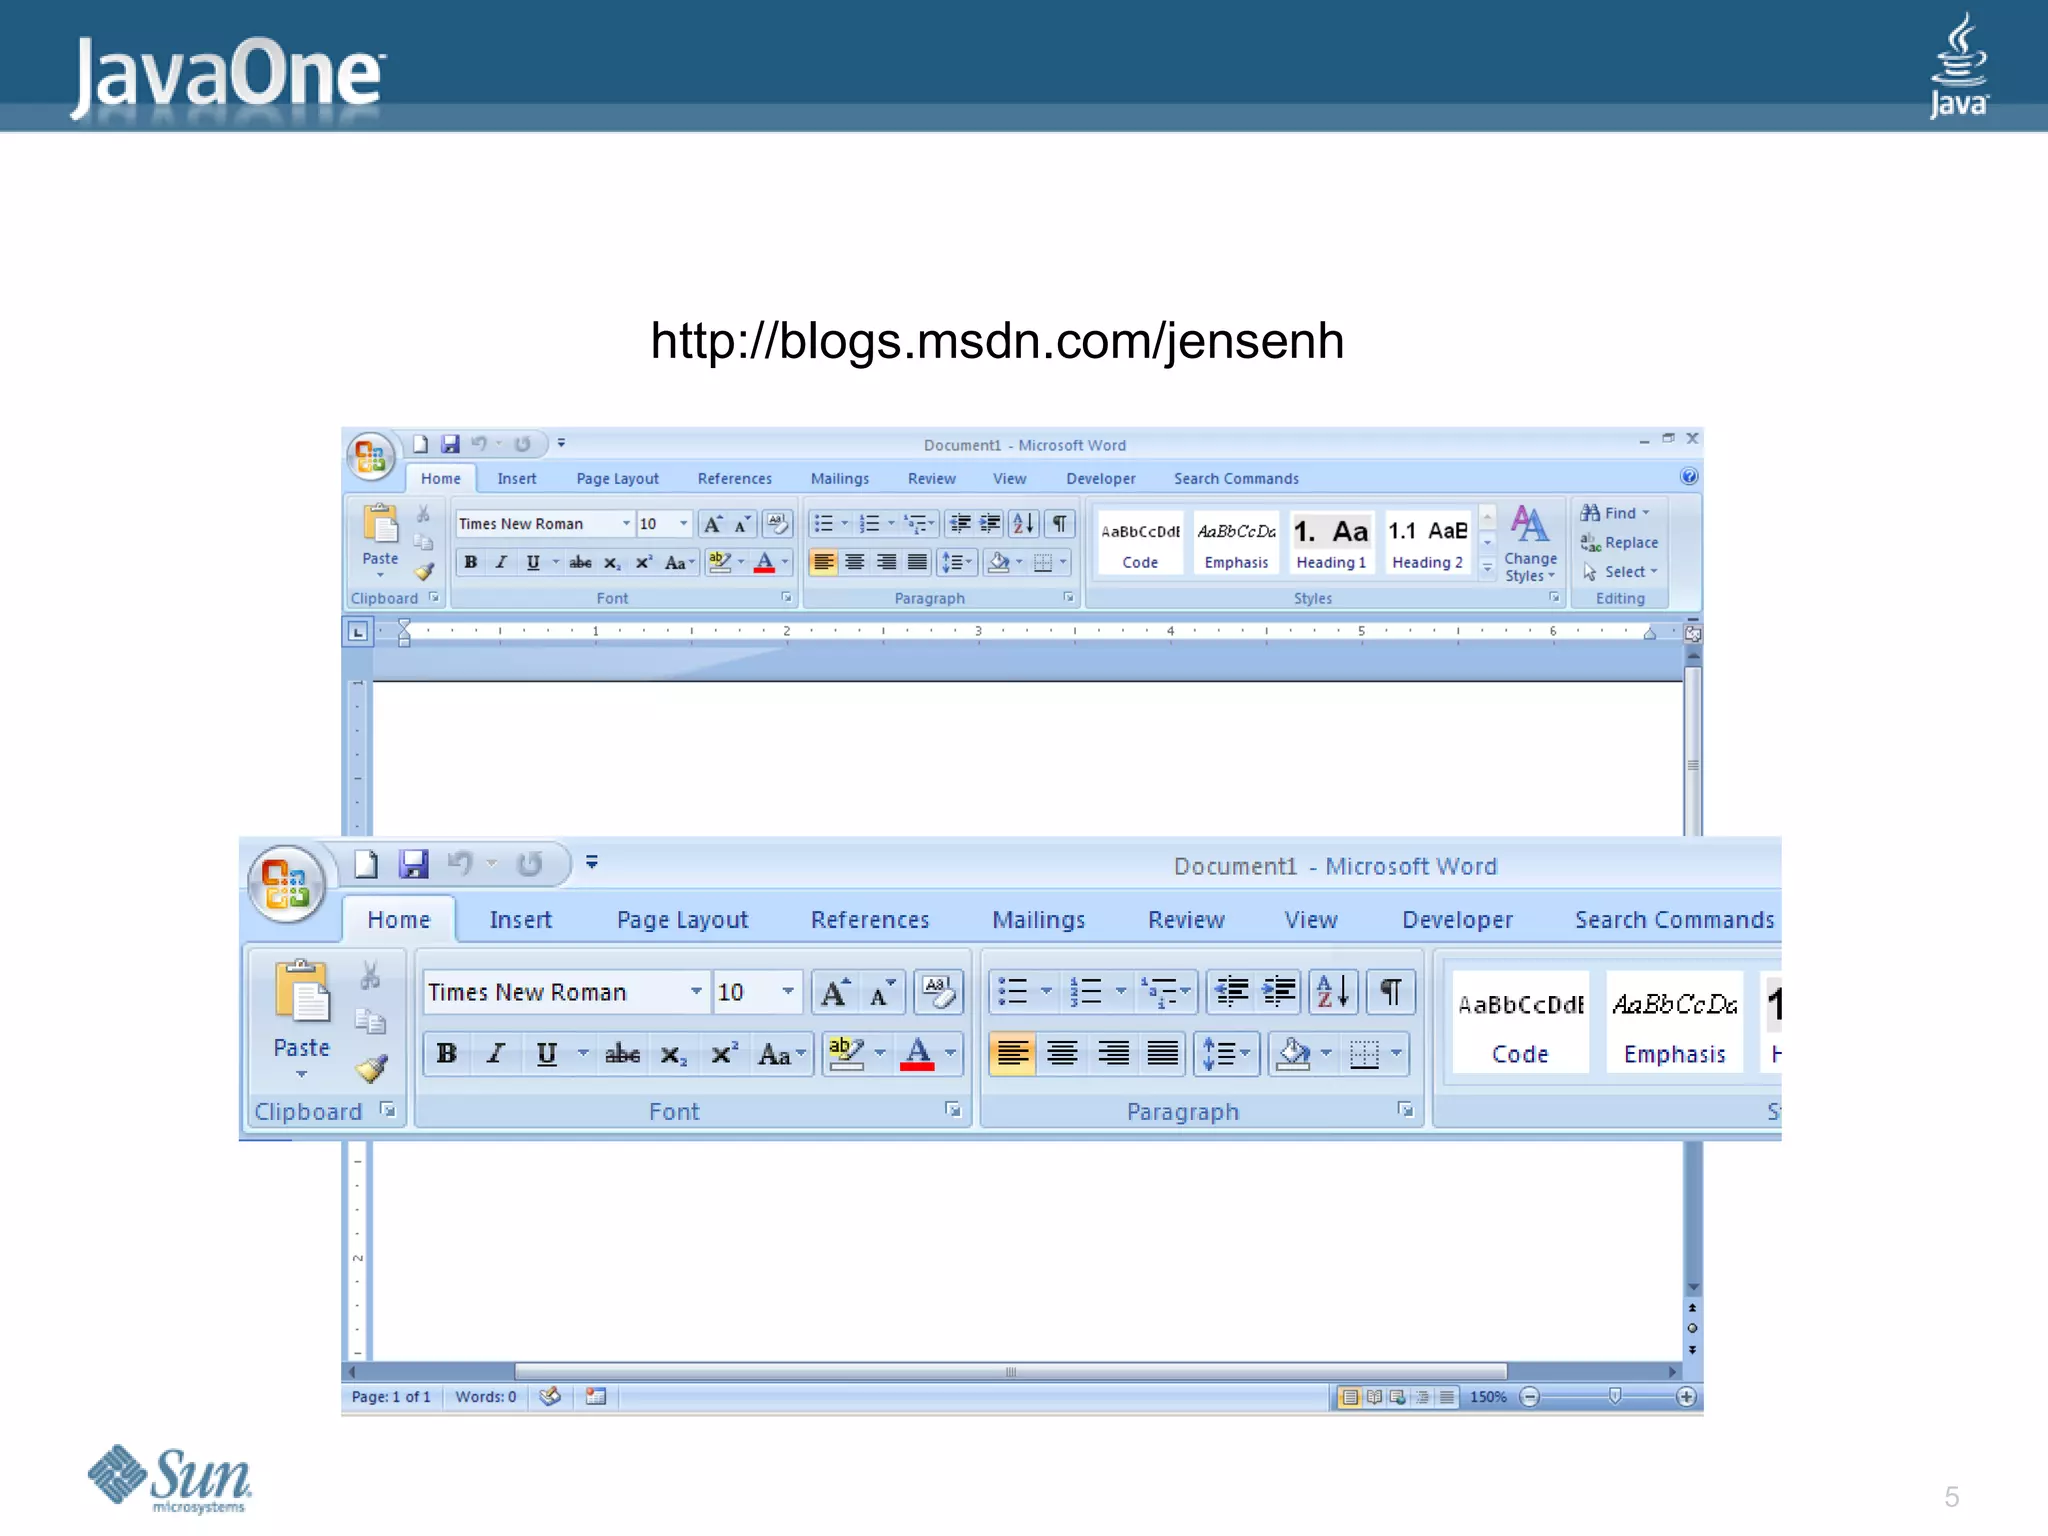Click the Shrink Font icon in the enlarged ribbon
2048x1536 pixels.
[x=883, y=992]
